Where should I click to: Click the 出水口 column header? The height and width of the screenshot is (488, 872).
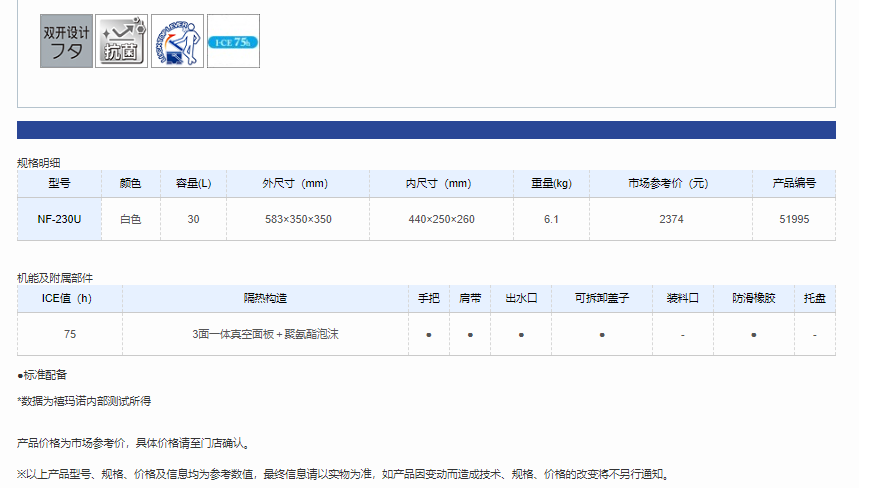click(x=521, y=298)
